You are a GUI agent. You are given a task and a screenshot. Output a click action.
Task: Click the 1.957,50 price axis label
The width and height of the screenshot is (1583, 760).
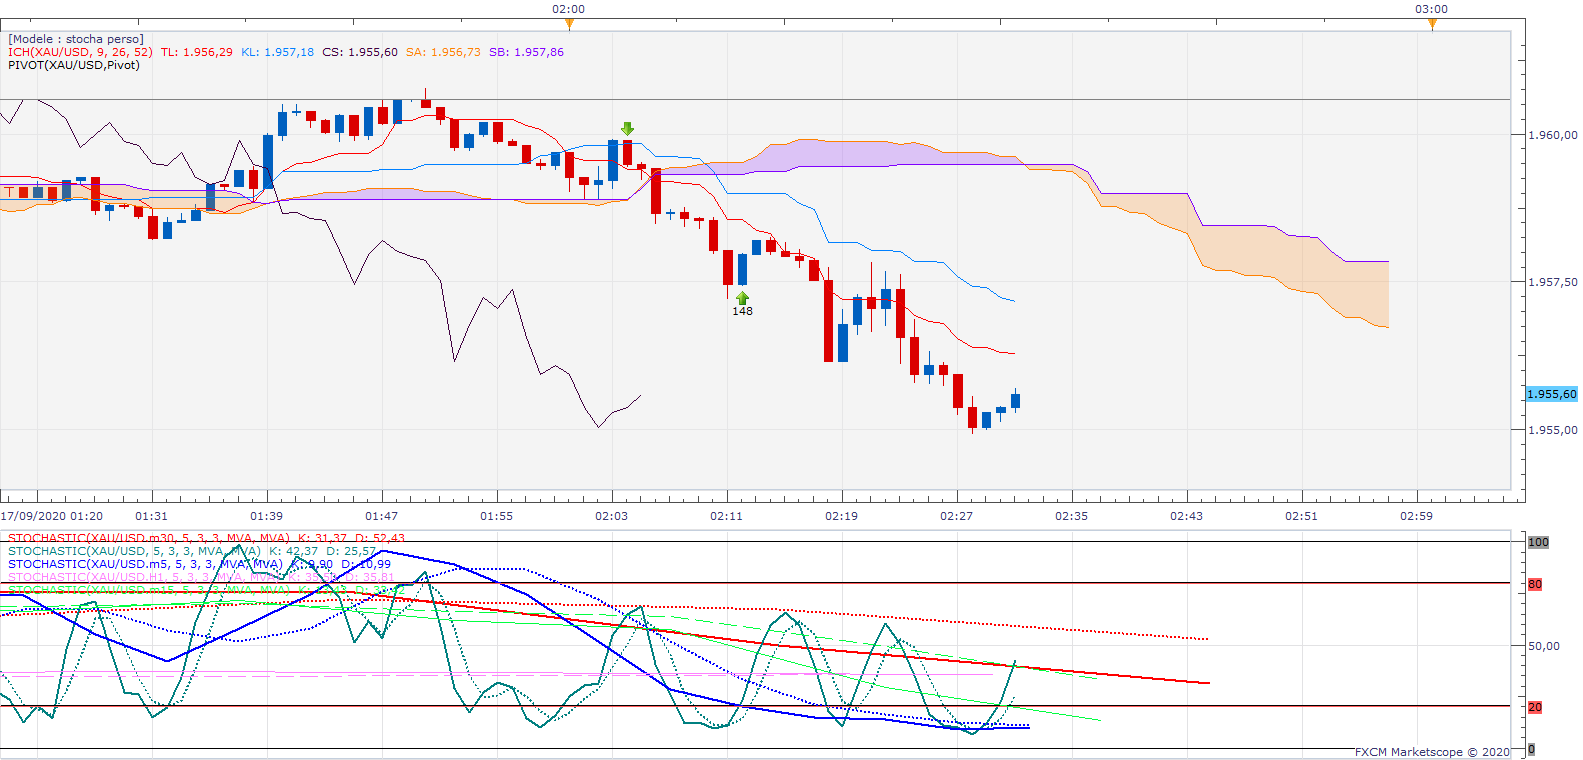pos(1552,282)
